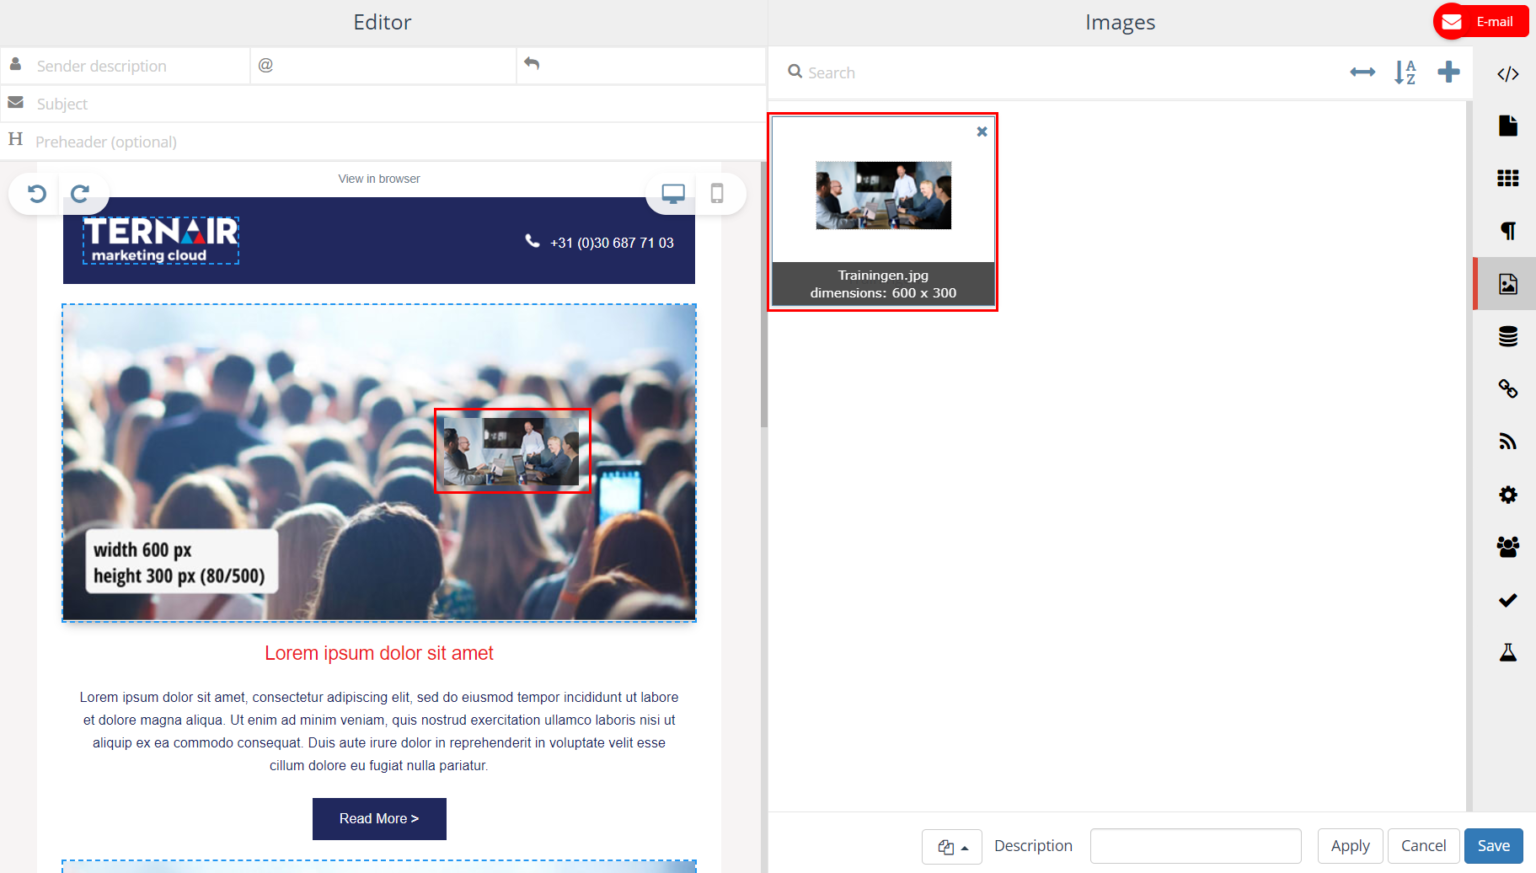Select the Ternair marketing cloud logo
Image resolution: width=1536 pixels, height=873 pixels.
tap(161, 240)
